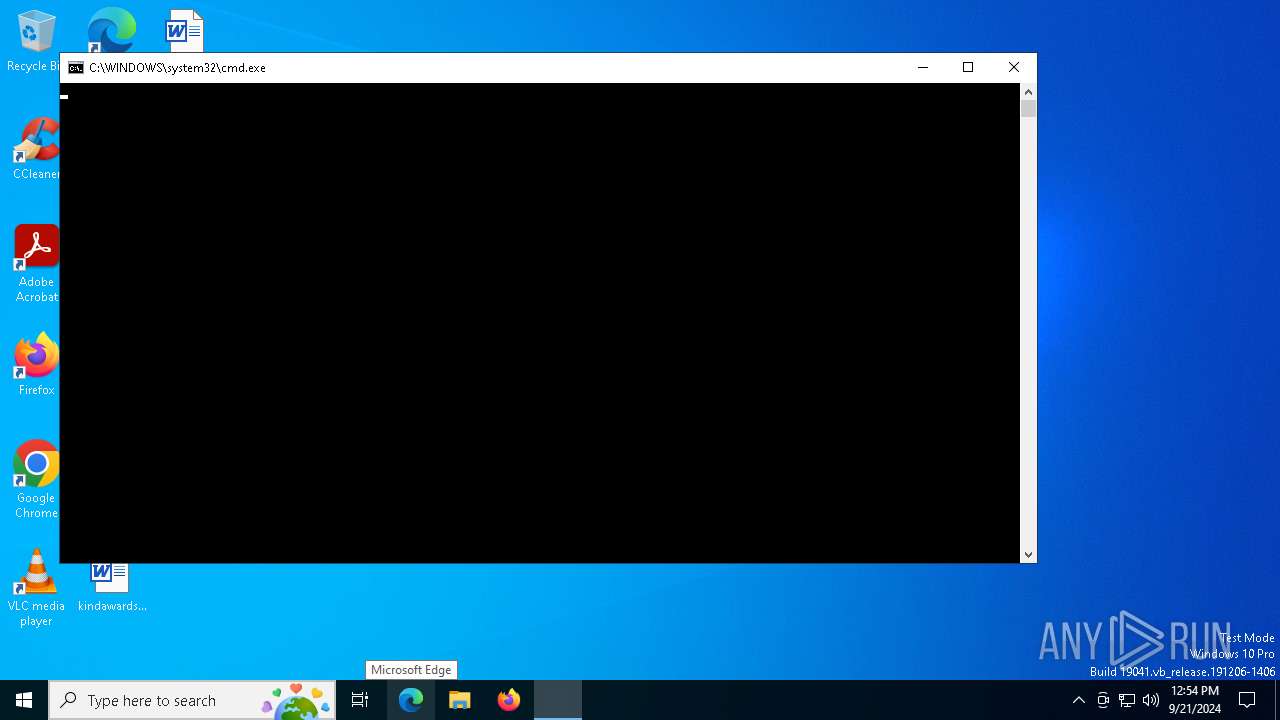Click the scroll down arrow in cmd window
The width and height of the screenshot is (1280, 720).
1028,554
